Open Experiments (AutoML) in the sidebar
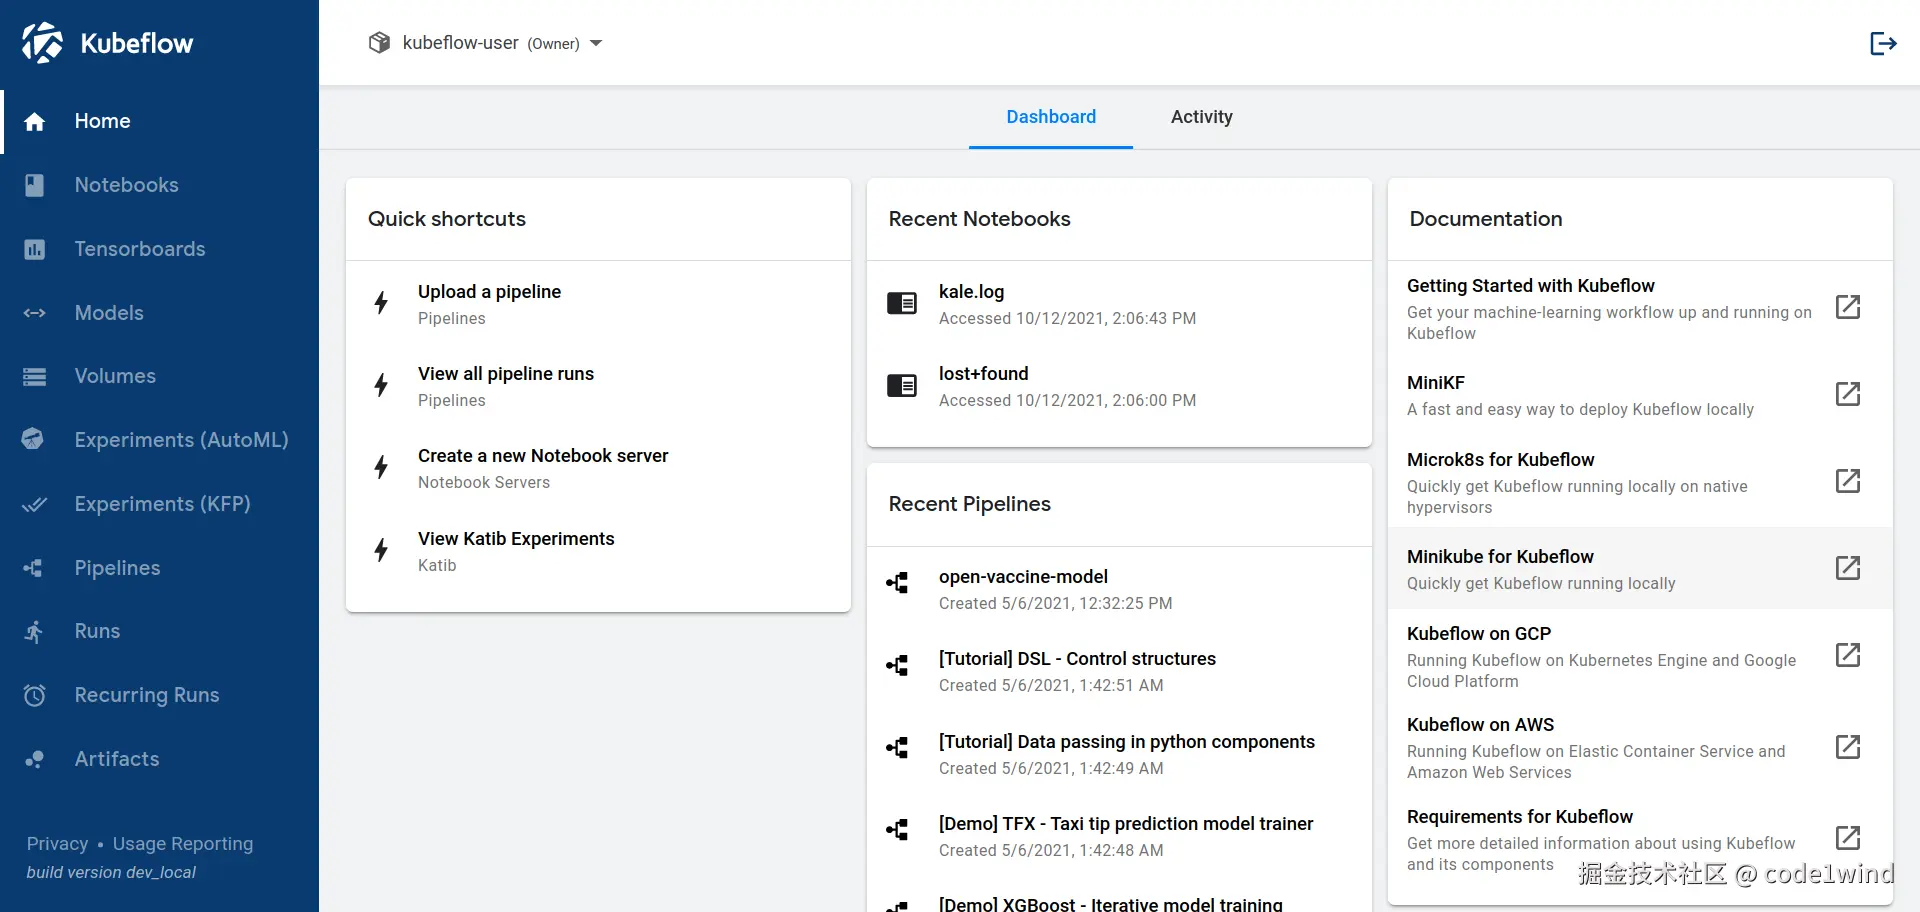 [x=181, y=440]
